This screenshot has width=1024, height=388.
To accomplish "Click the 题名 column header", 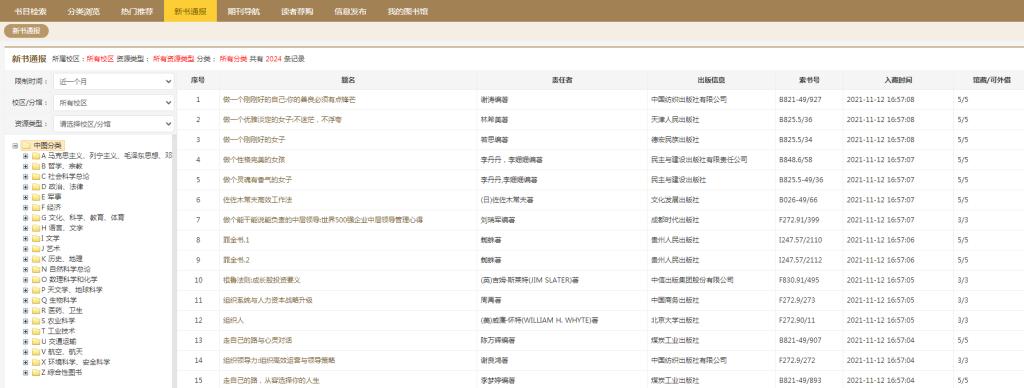I will click(x=348, y=80).
